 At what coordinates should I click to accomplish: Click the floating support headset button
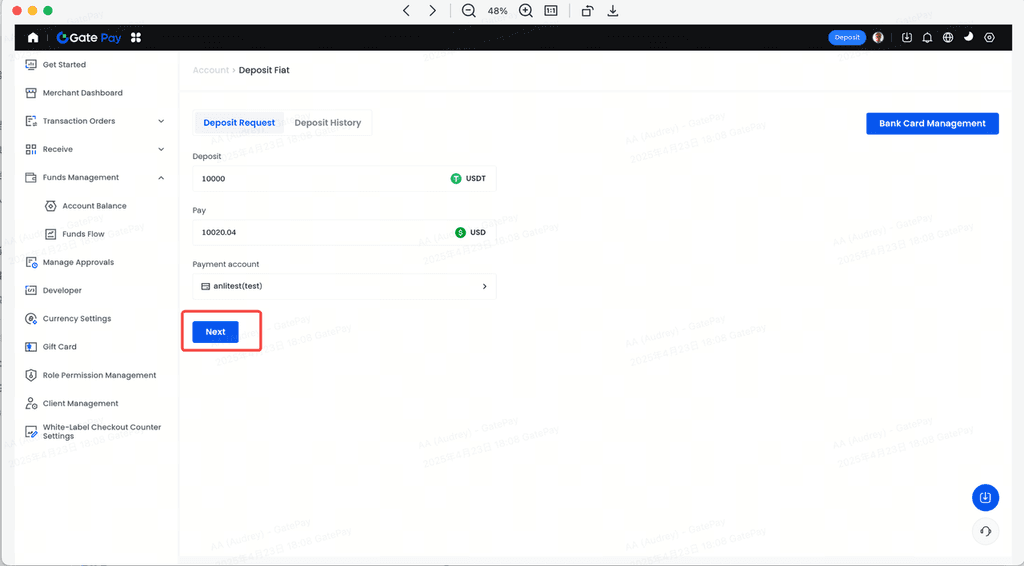(x=985, y=531)
